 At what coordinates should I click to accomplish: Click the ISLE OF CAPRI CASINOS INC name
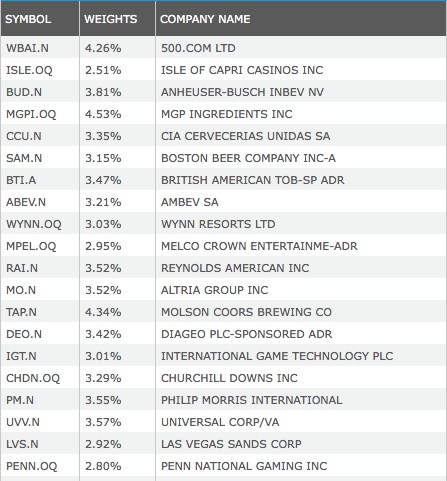point(242,70)
